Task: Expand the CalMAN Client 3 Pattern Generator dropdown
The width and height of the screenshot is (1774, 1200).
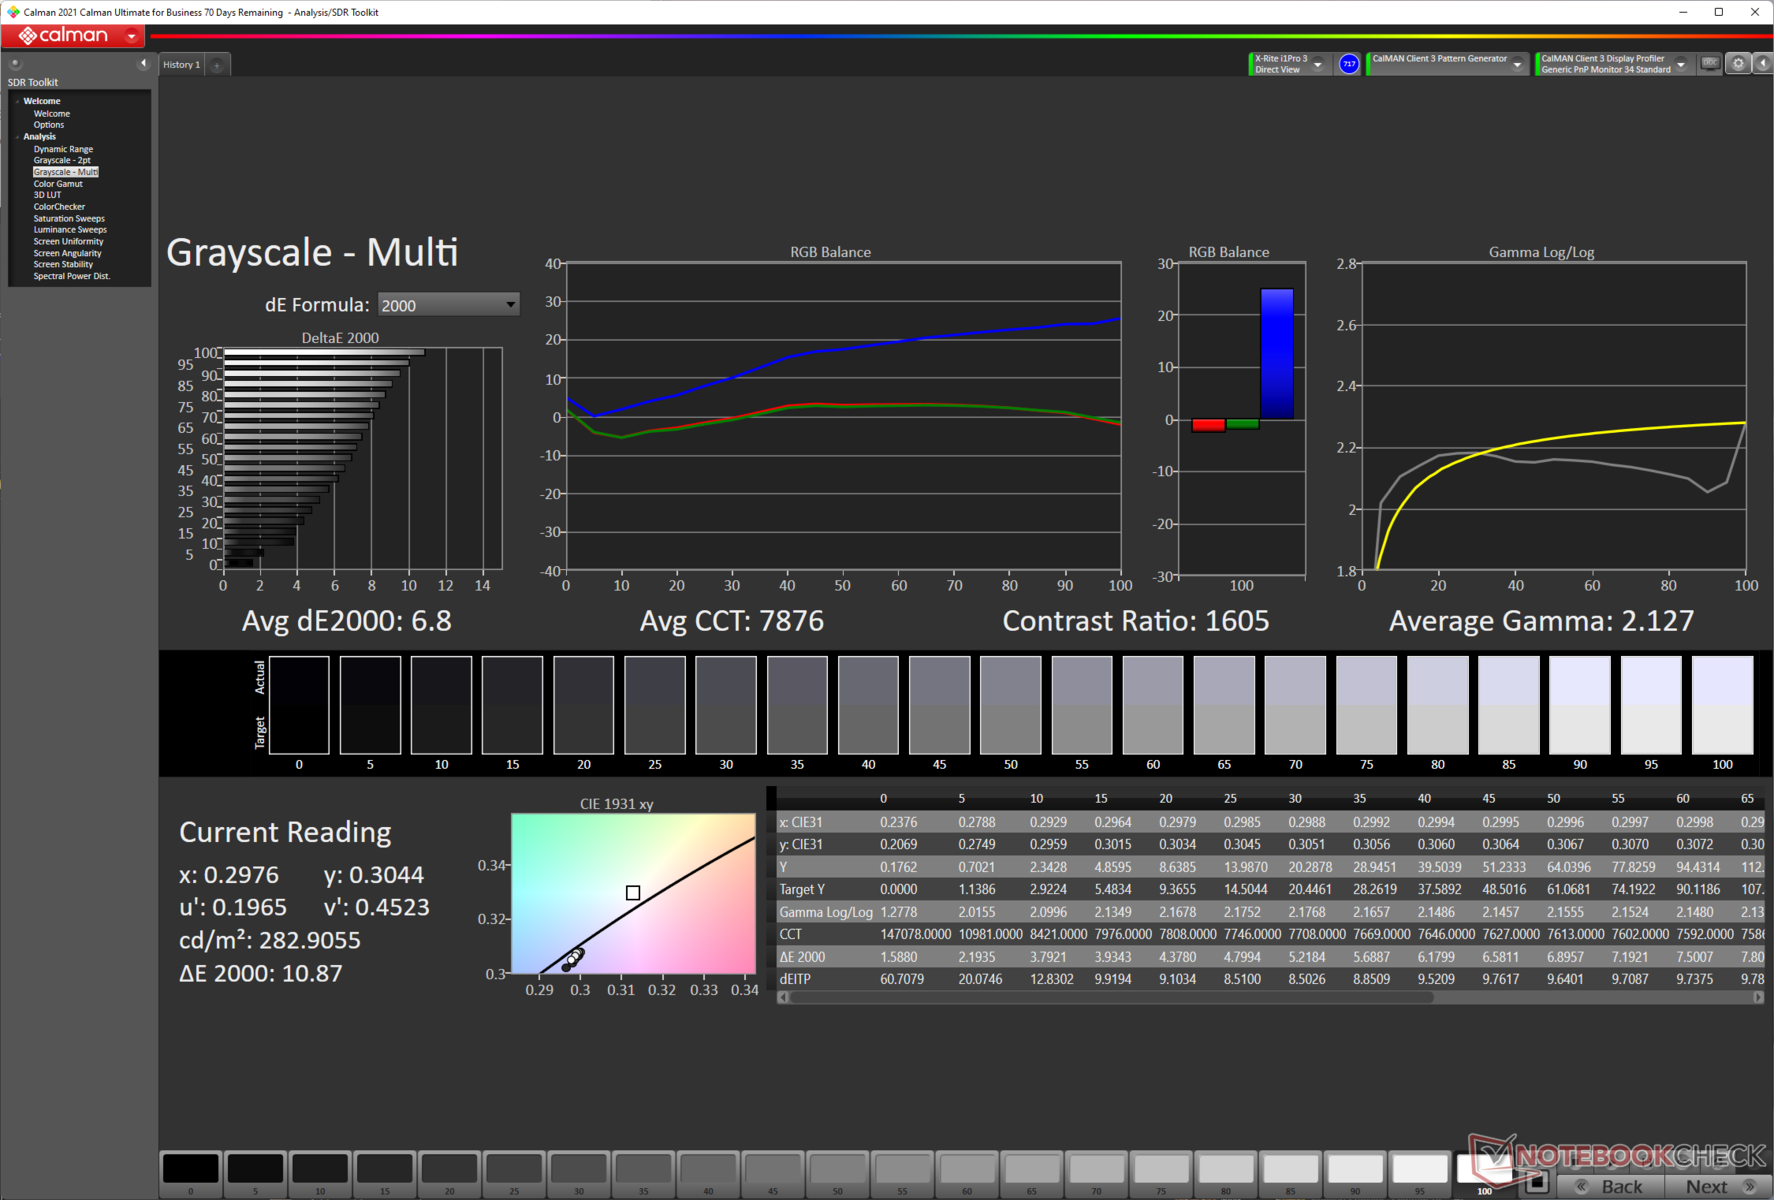Action: pos(1517,64)
